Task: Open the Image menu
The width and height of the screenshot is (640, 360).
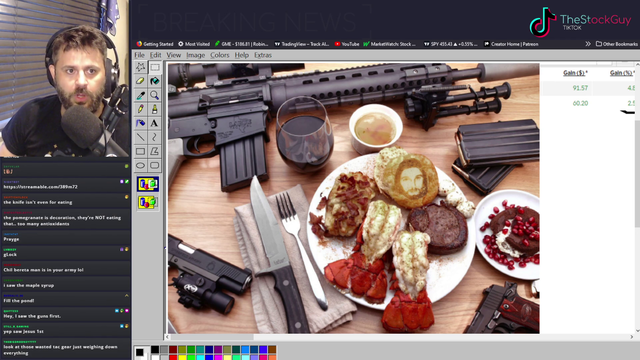Action: click(x=196, y=55)
